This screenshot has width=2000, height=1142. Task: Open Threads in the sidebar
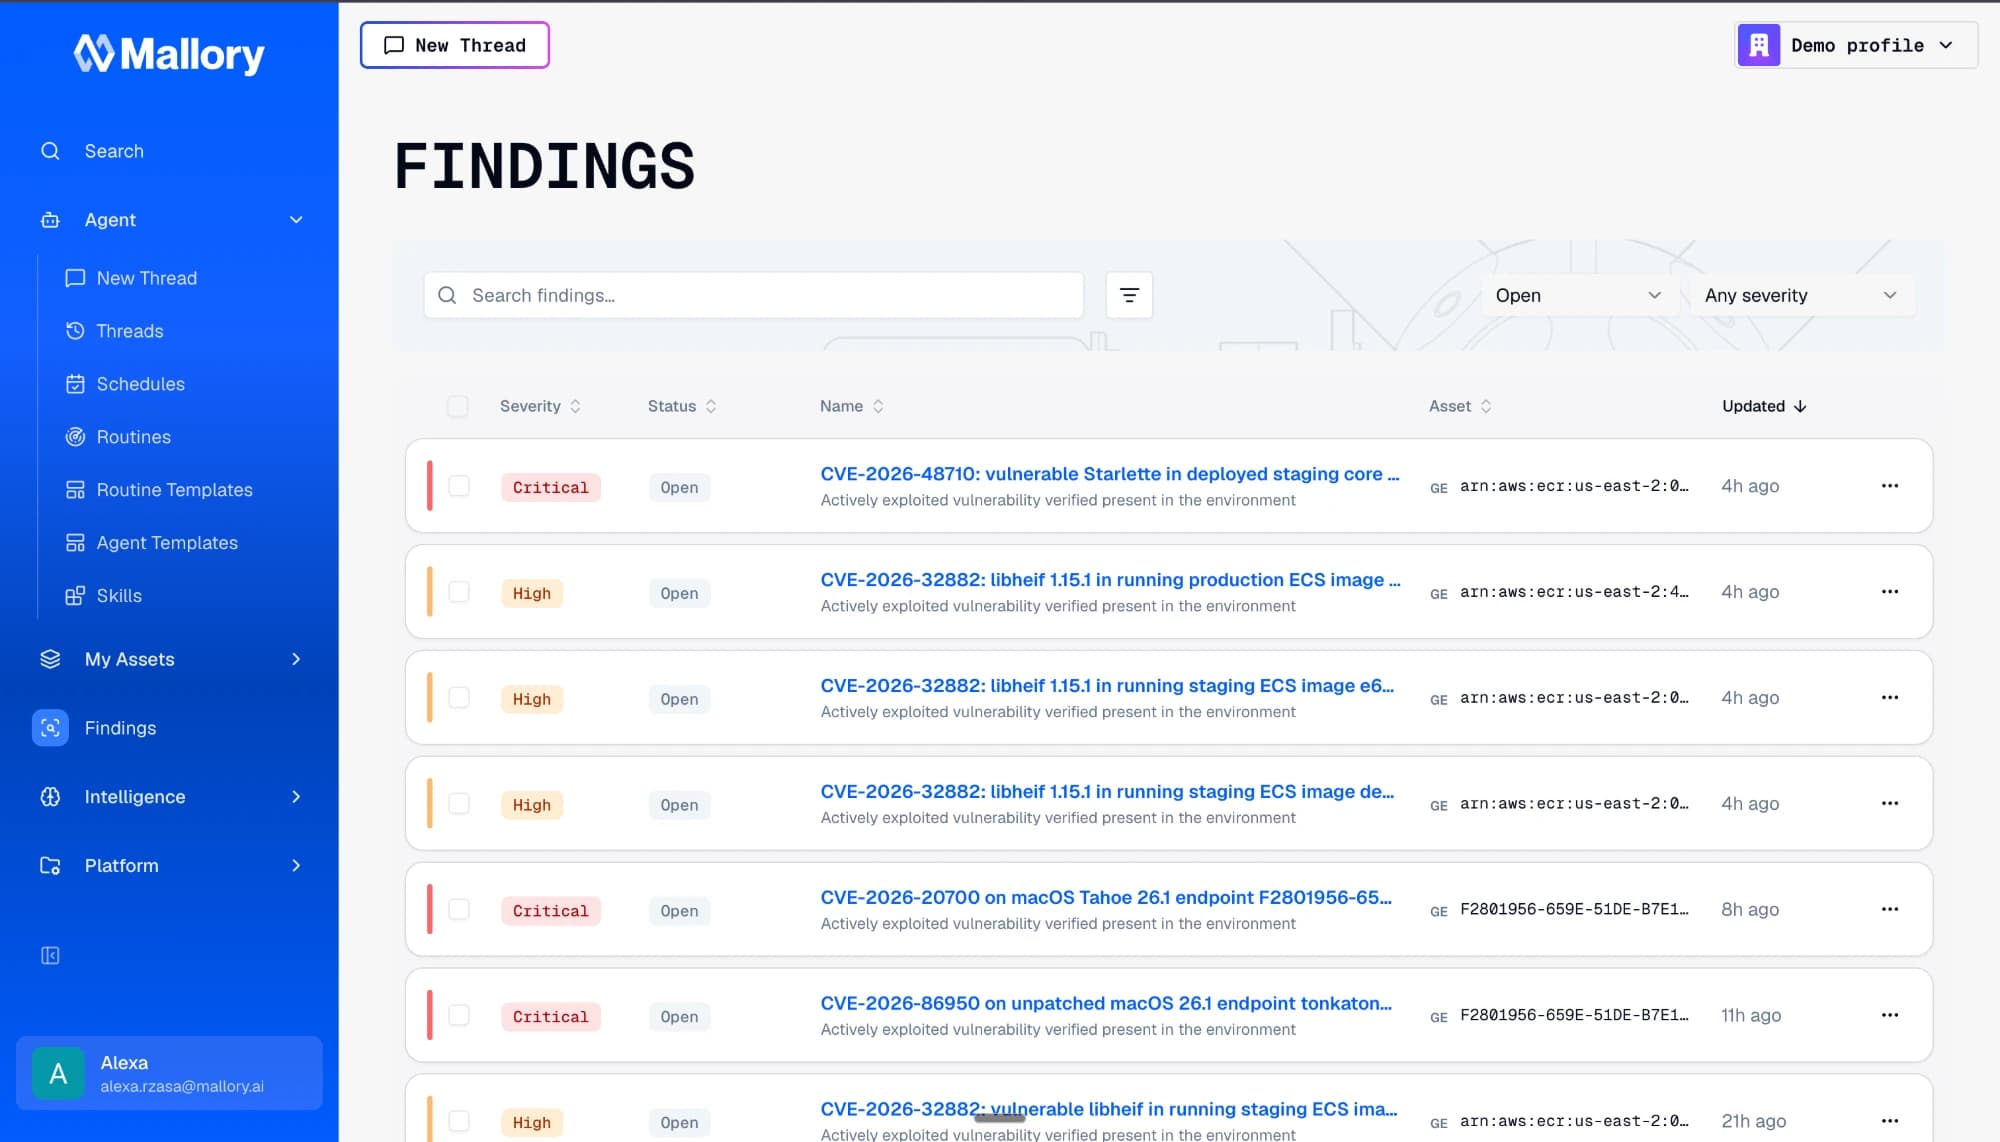129,331
